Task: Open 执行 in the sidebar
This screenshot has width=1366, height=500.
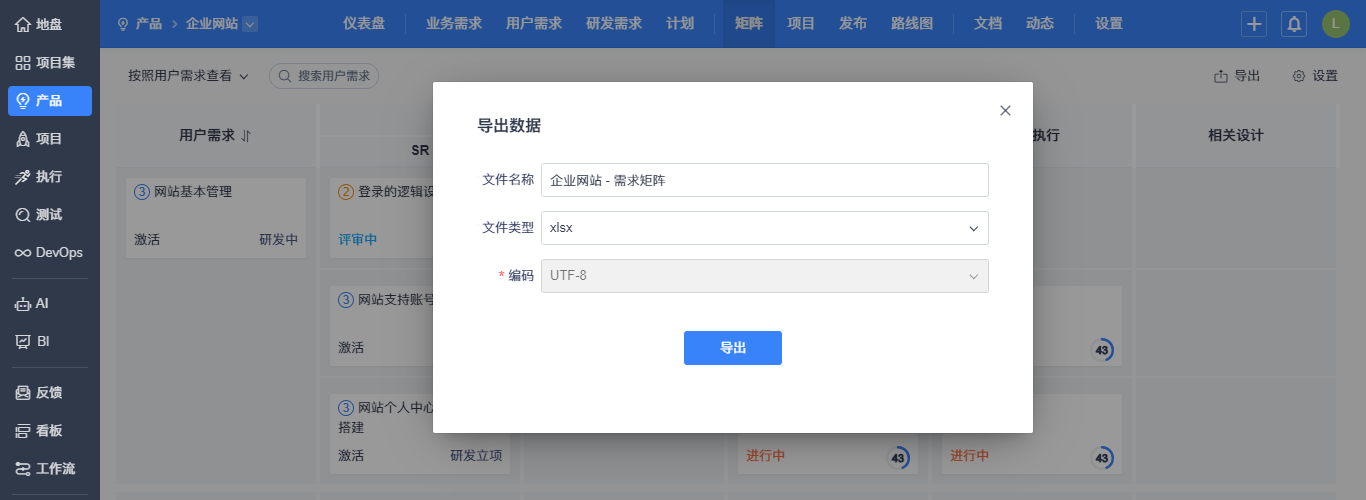Action: point(49,177)
